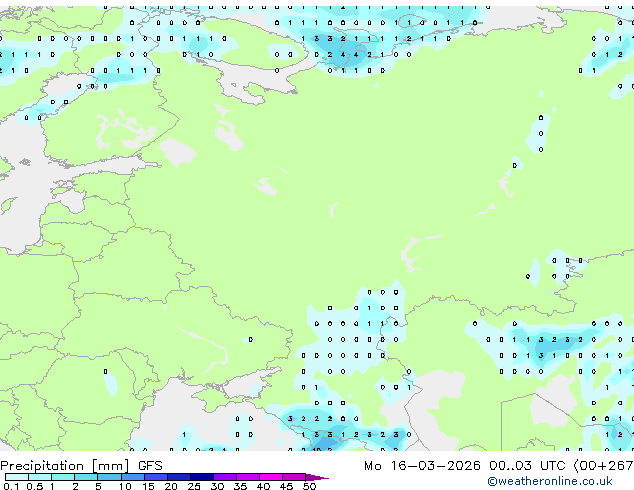Click the '50' legend scale label

point(309,486)
